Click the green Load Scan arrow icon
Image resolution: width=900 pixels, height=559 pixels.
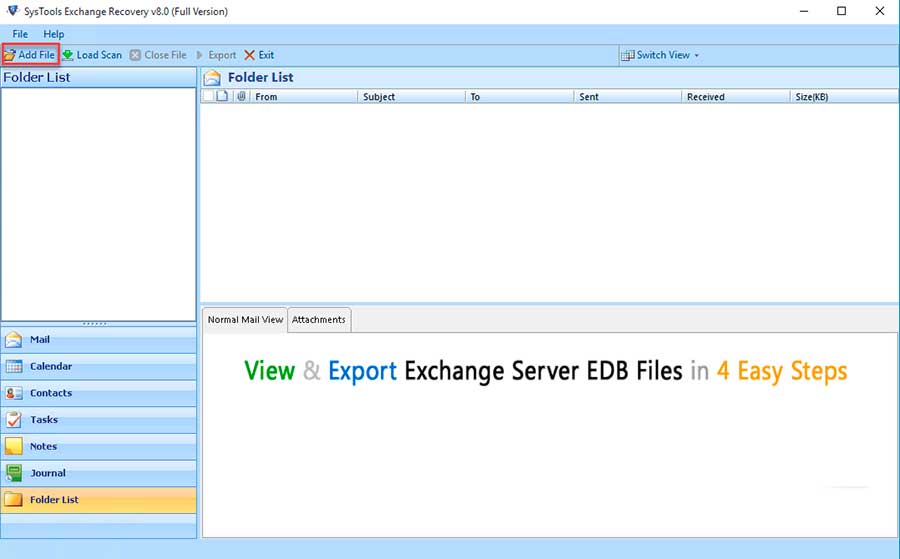(x=68, y=55)
